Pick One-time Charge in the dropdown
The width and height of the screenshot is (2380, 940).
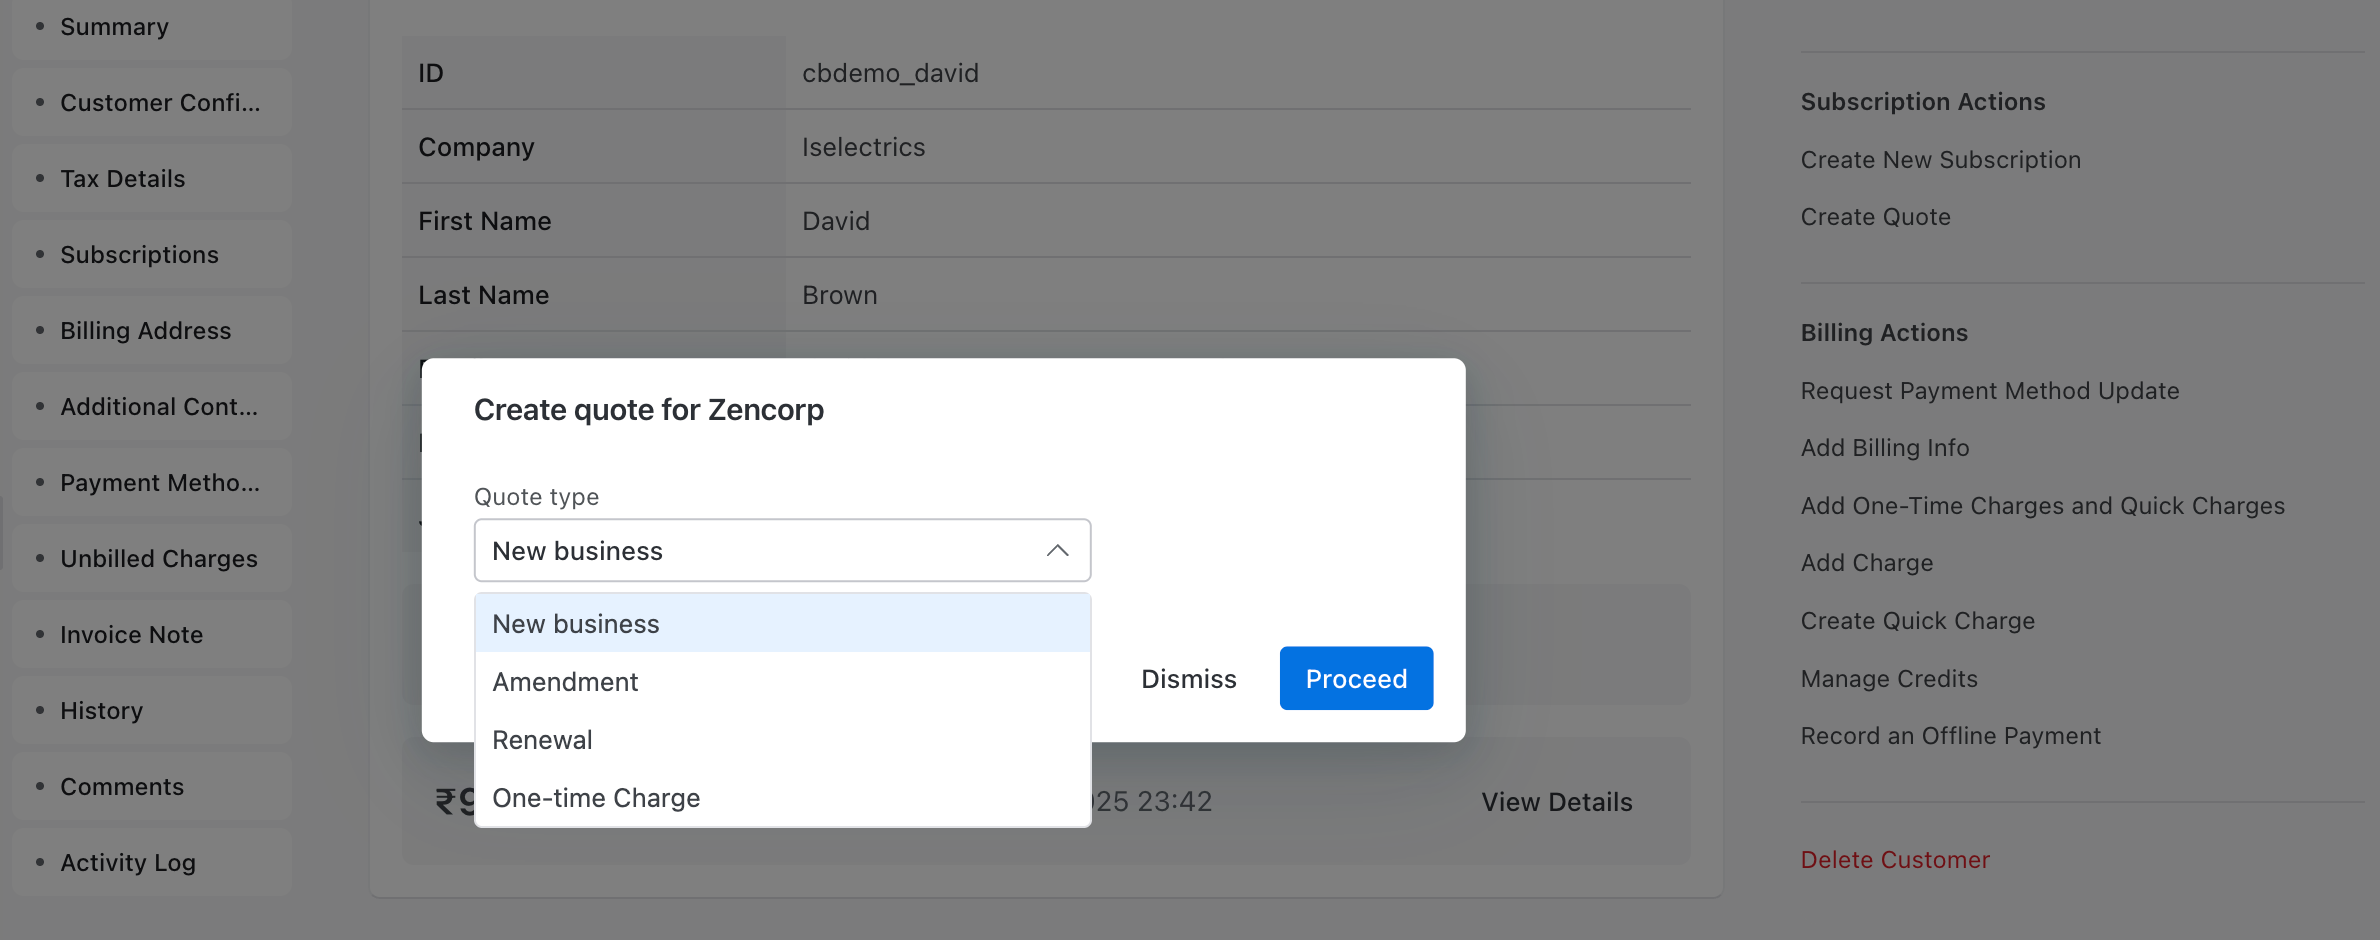pyautogui.click(x=596, y=798)
